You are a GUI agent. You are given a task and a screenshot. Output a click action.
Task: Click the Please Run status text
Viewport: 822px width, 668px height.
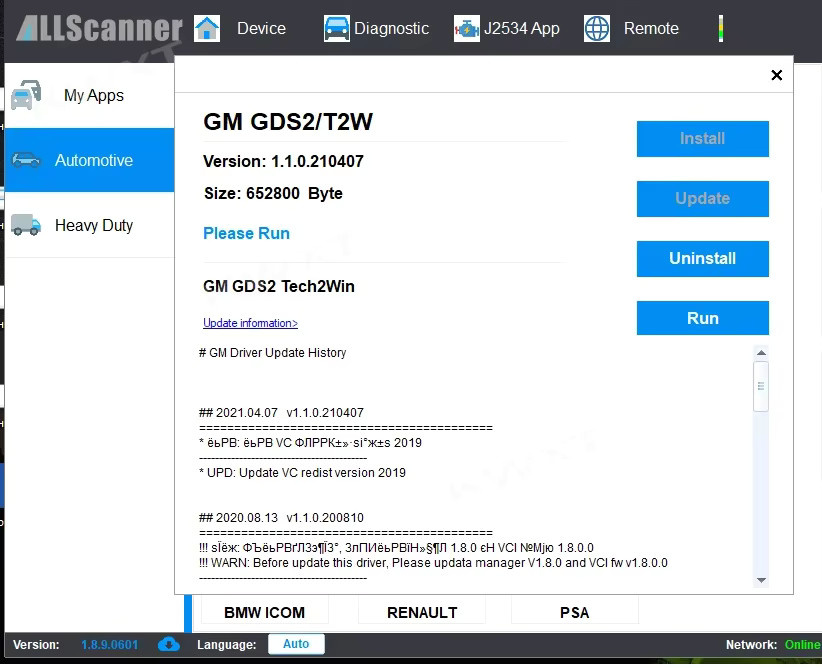246,233
